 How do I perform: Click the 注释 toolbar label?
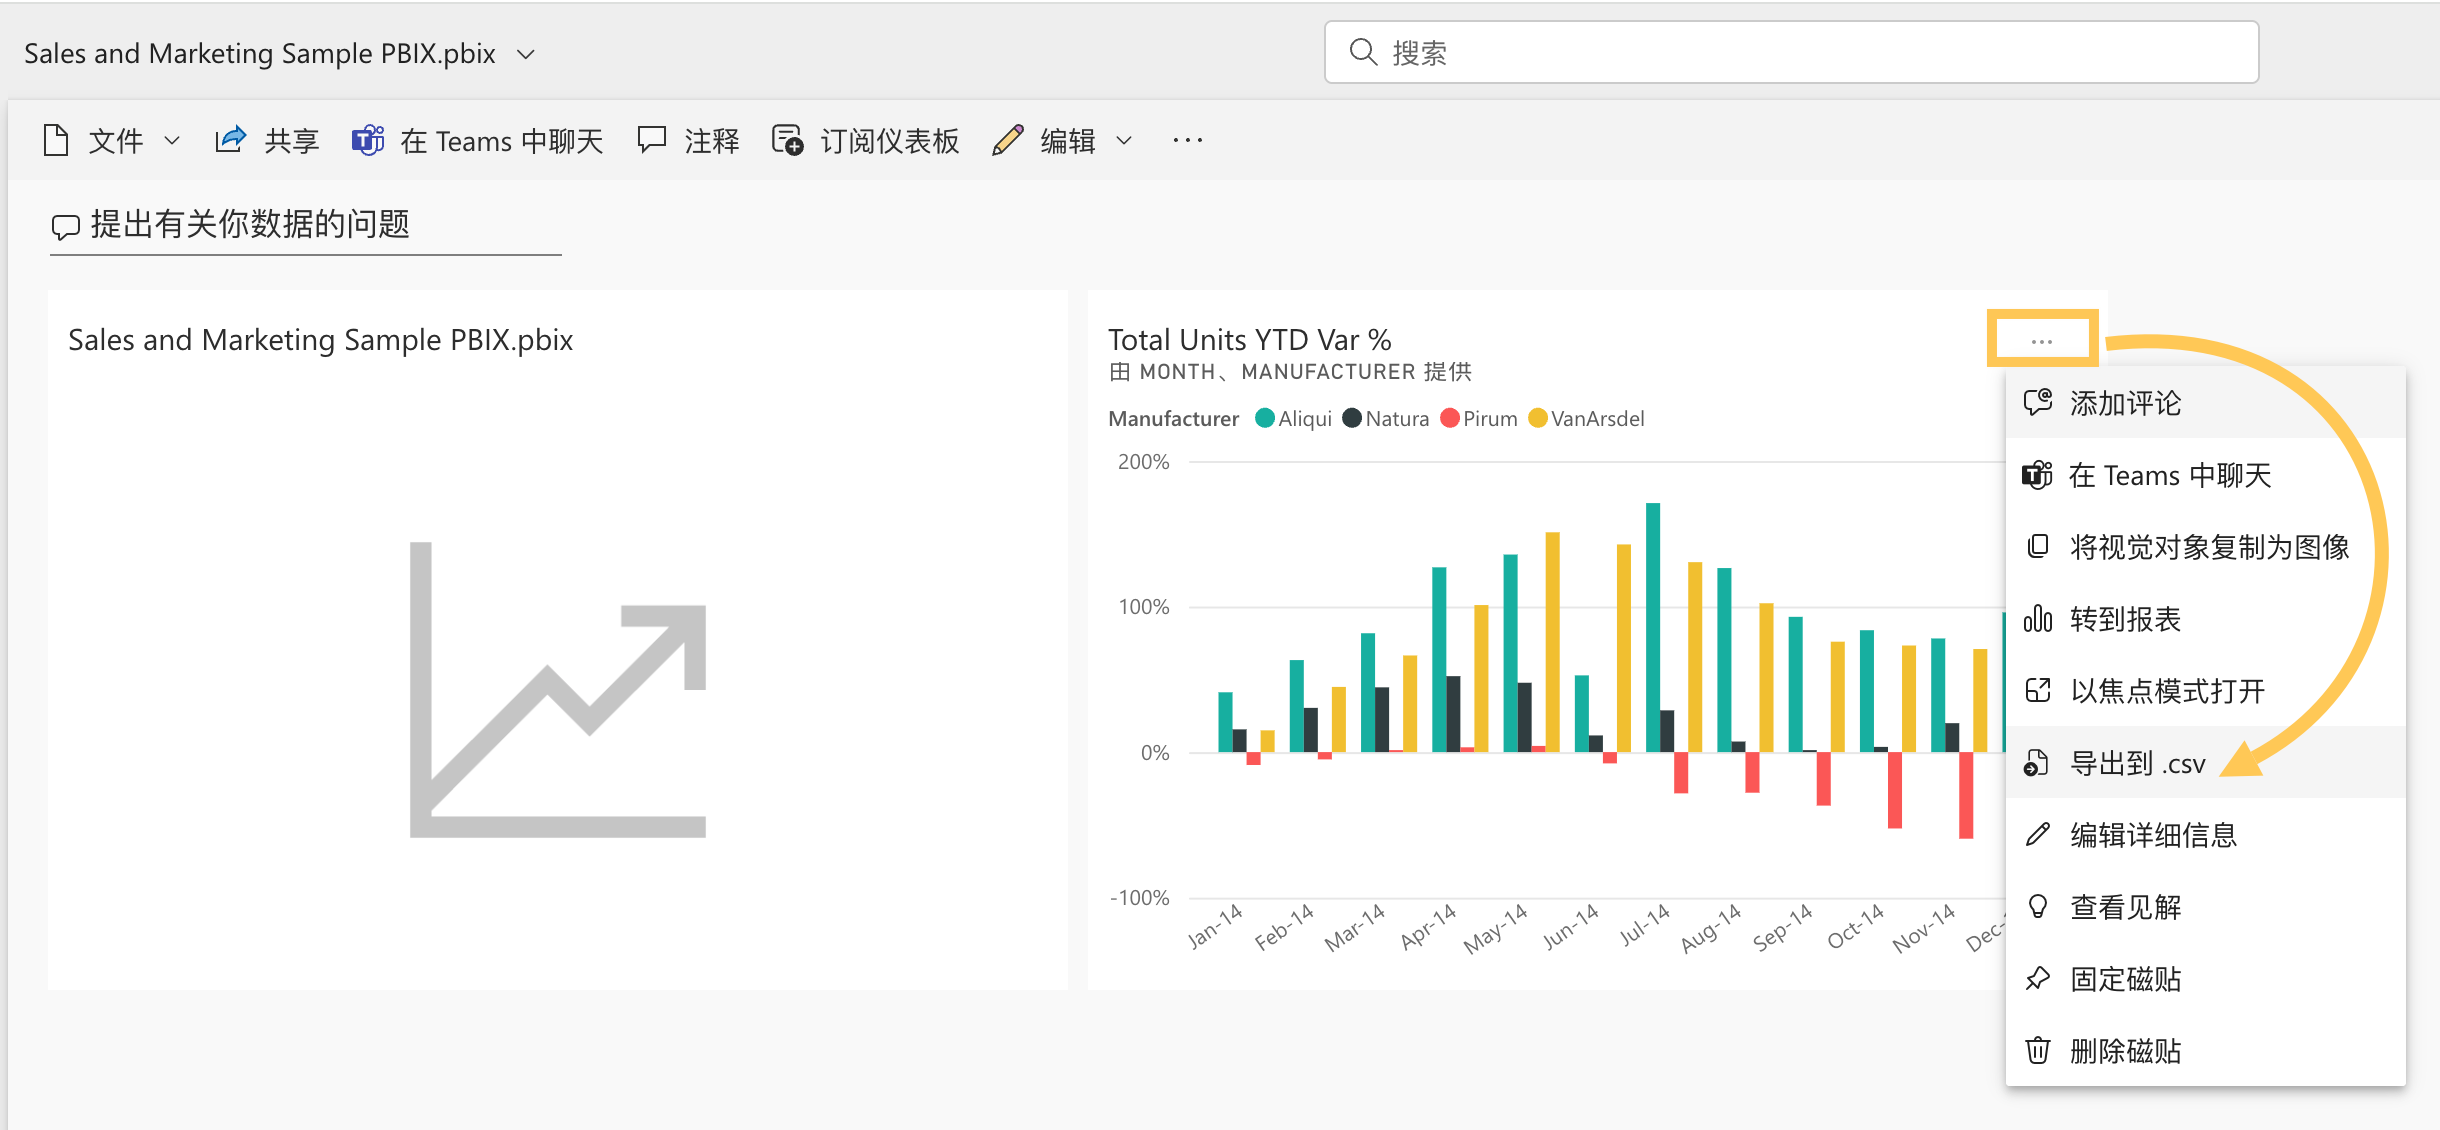pyautogui.click(x=712, y=141)
